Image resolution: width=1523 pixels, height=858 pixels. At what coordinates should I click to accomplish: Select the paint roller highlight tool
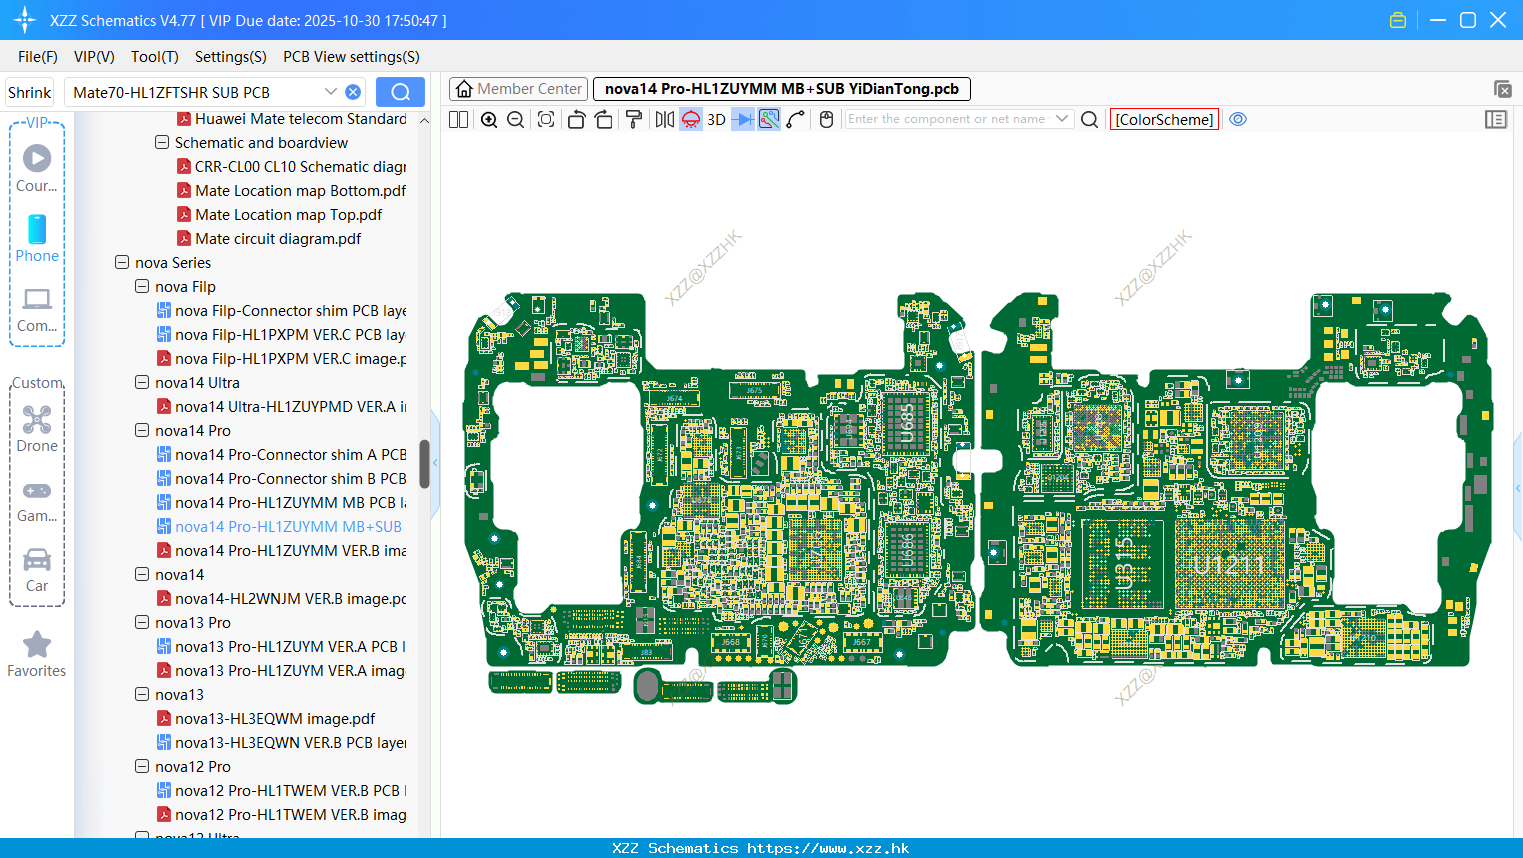(634, 119)
